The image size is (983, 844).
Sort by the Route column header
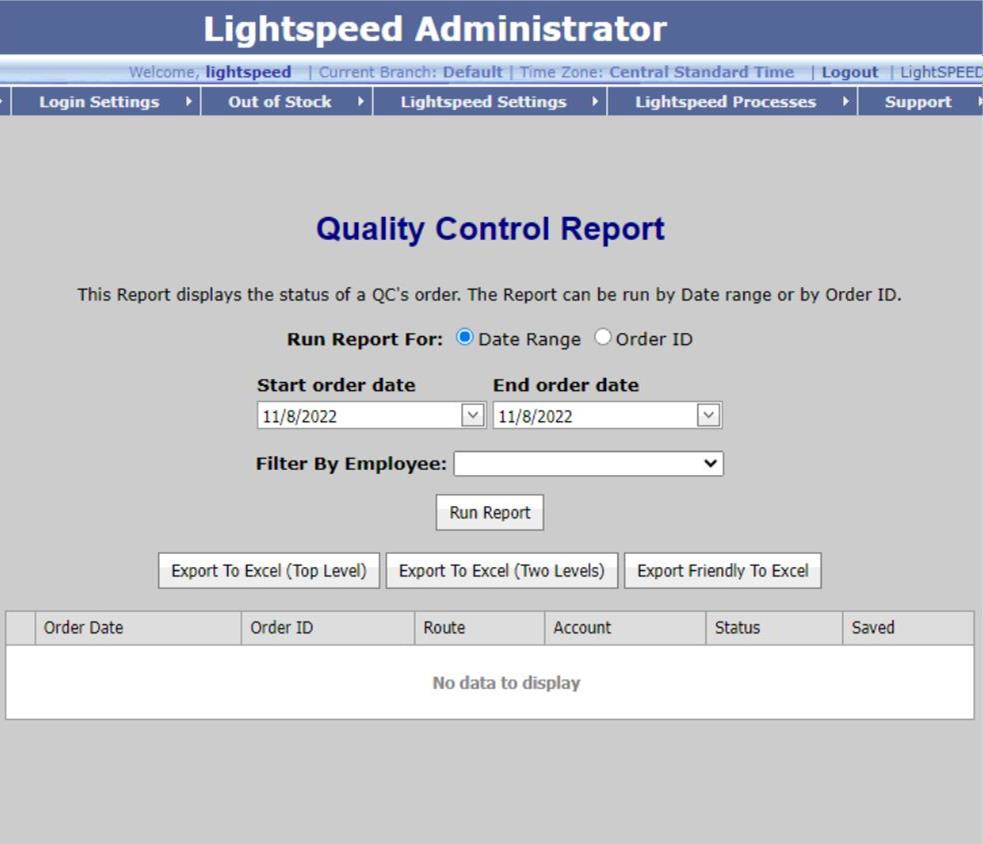[x=480, y=628]
